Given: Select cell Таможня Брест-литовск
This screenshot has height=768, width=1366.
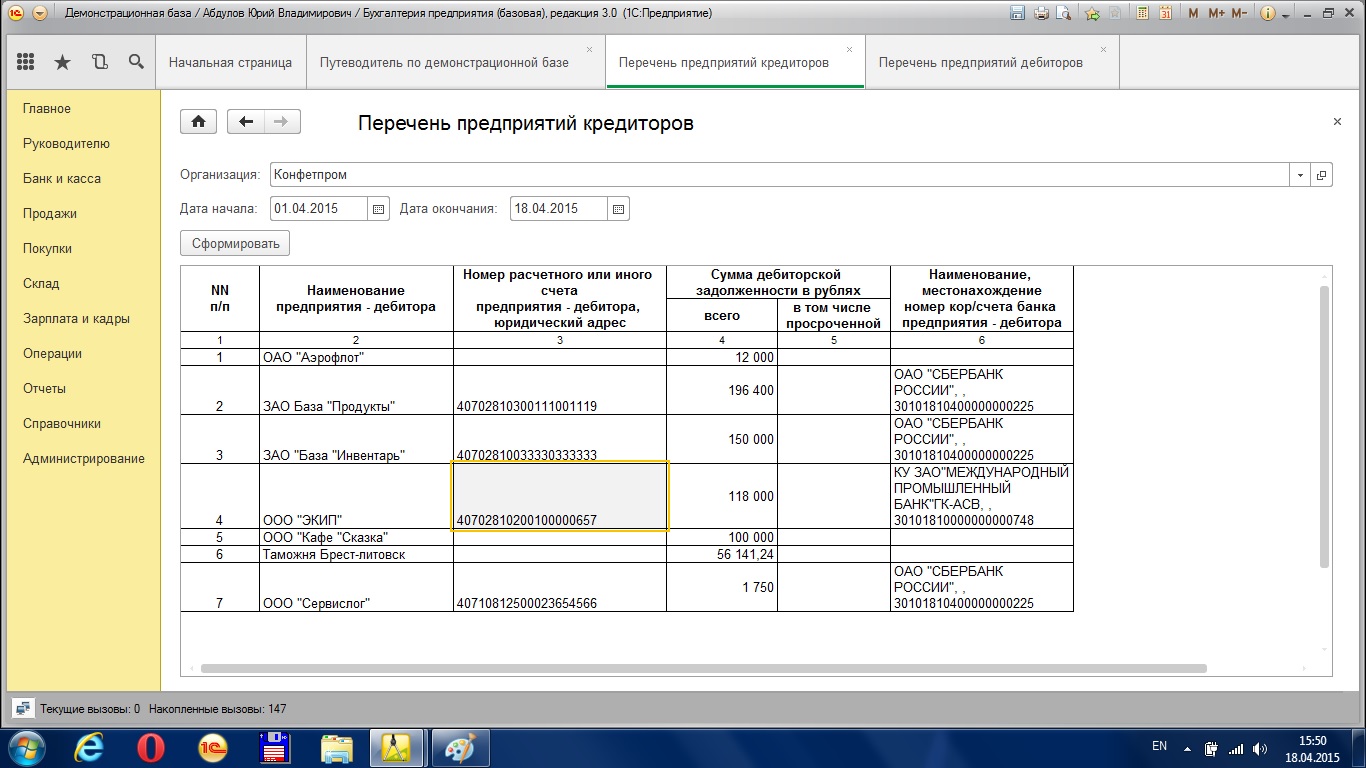Looking at the screenshot, I should [356, 554].
